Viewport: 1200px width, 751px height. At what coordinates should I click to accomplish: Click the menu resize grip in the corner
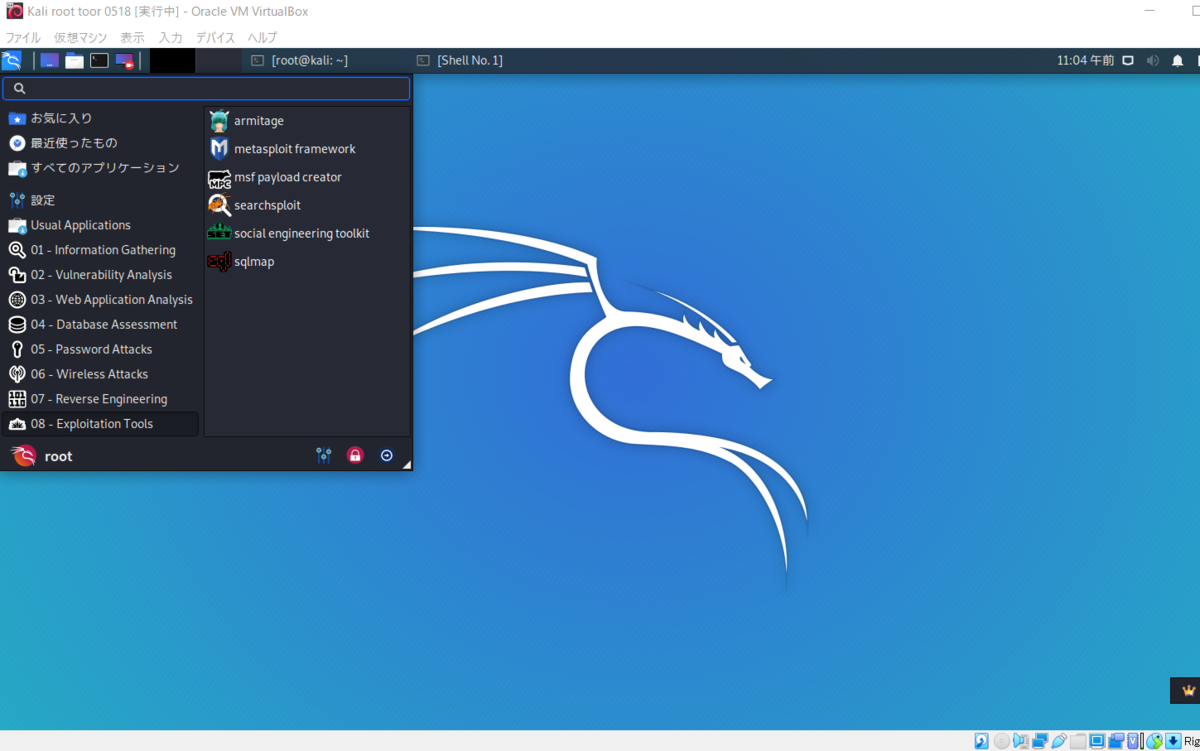407,465
